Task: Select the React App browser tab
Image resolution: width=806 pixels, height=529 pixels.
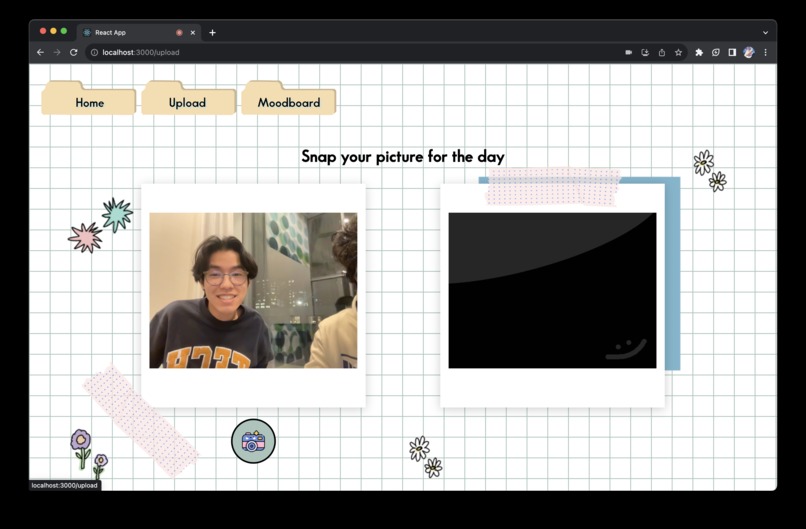Action: click(x=139, y=32)
